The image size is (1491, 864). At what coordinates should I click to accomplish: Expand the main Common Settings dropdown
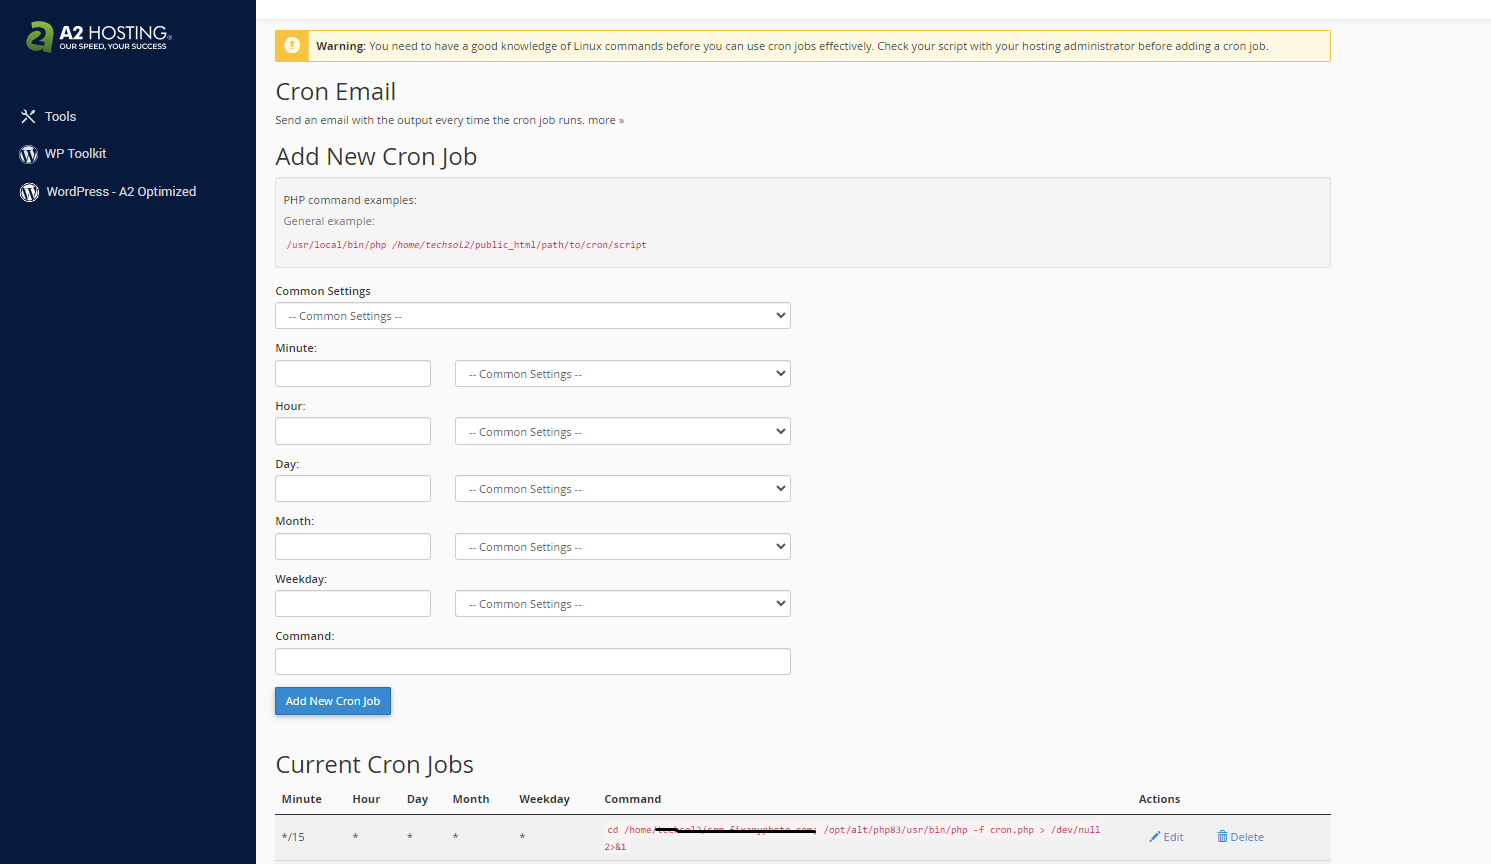coord(532,316)
